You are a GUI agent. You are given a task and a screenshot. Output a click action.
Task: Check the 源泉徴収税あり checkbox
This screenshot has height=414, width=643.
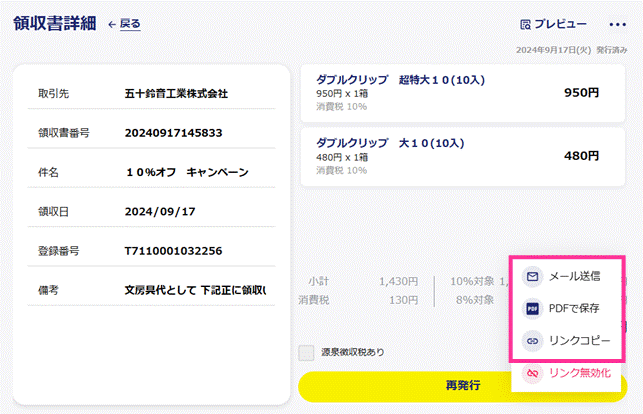pyautogui.click(x=306, y=353)
